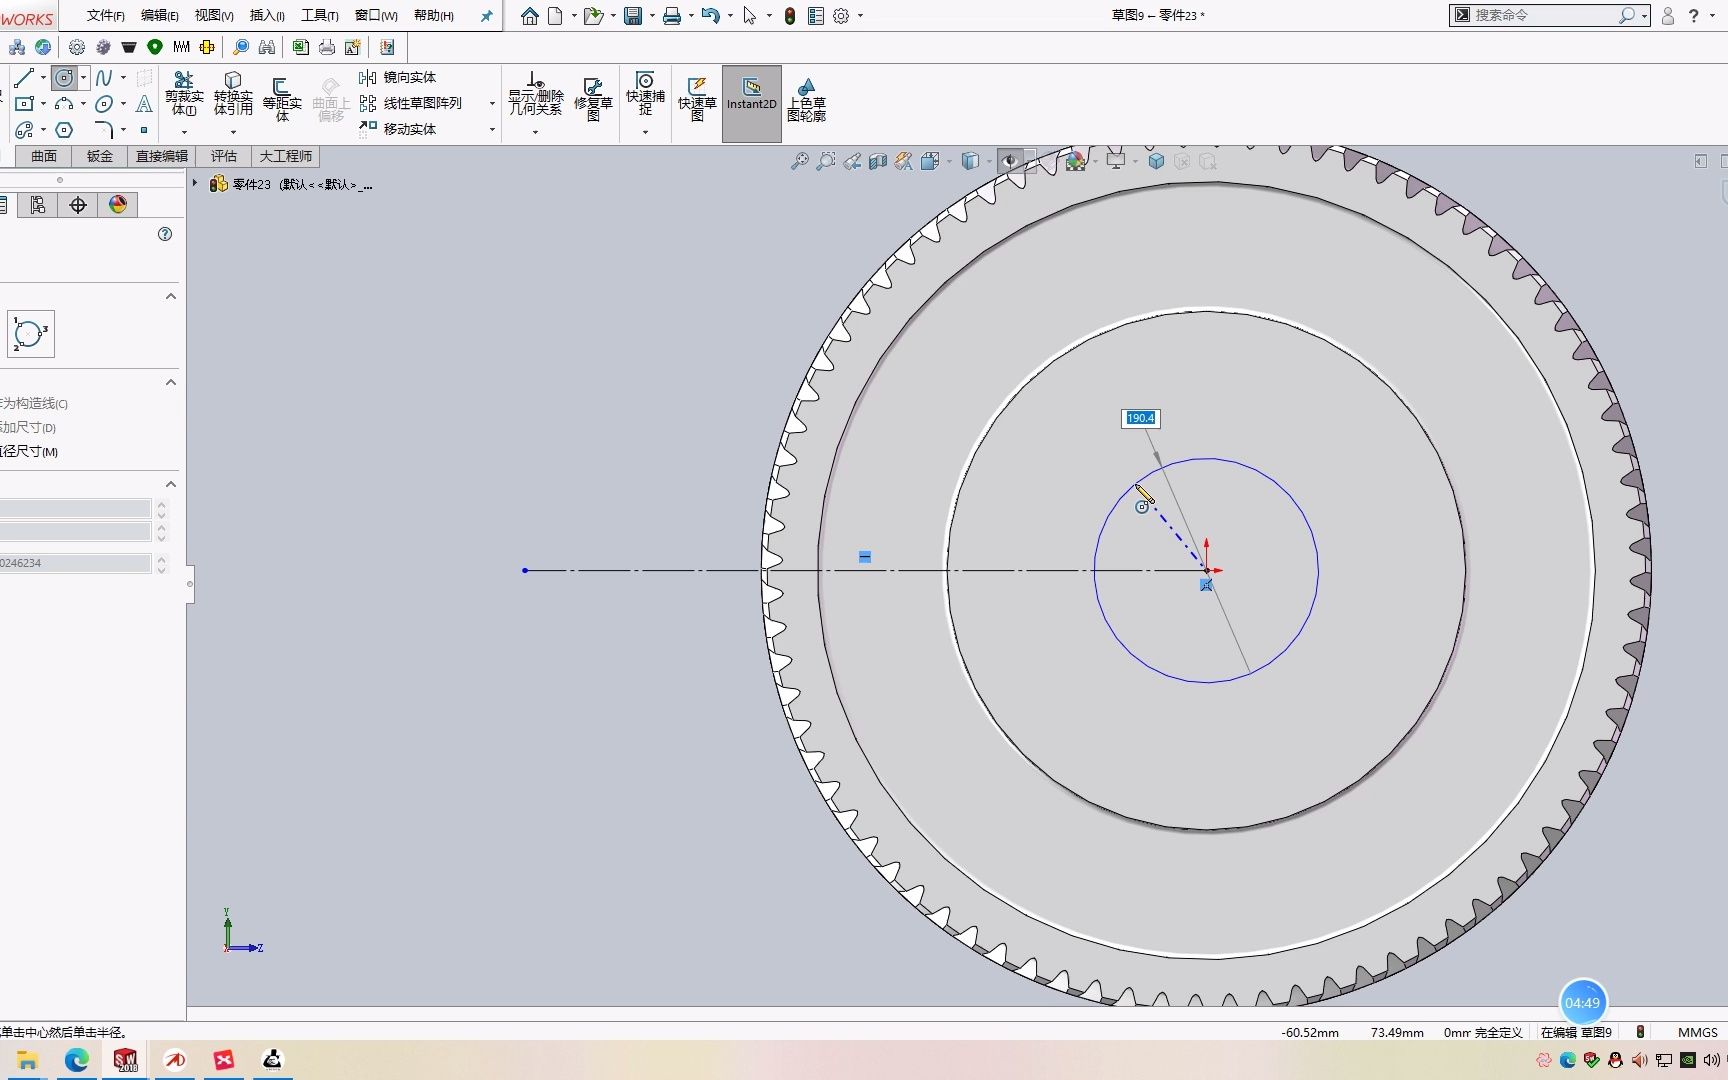The height and width of the screenshot is (1080, 1728).
Task: Click the search commands field
Action: click(x=1545, y=15)
